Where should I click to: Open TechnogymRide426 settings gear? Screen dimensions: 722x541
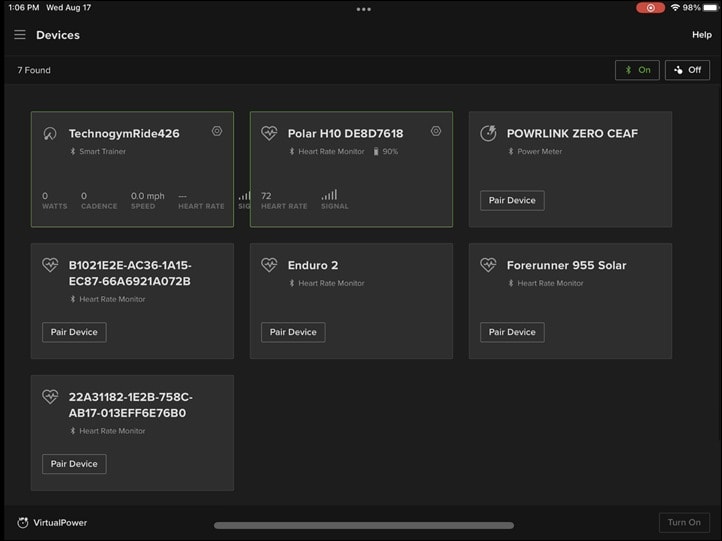[x=217, y=131]
